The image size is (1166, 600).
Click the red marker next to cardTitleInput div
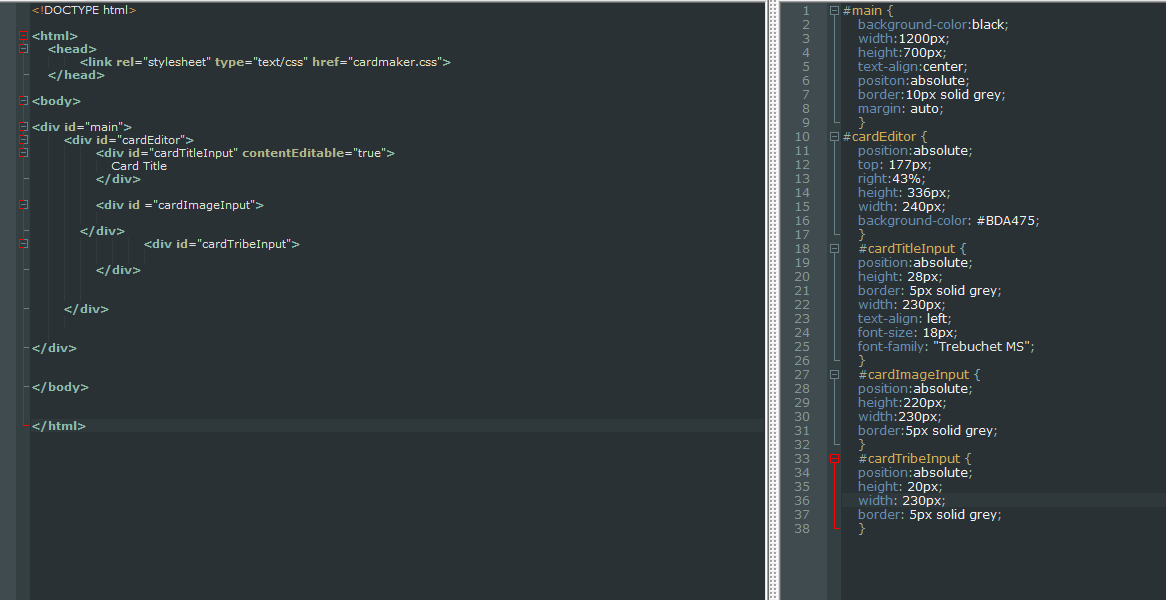pos(22,152)
